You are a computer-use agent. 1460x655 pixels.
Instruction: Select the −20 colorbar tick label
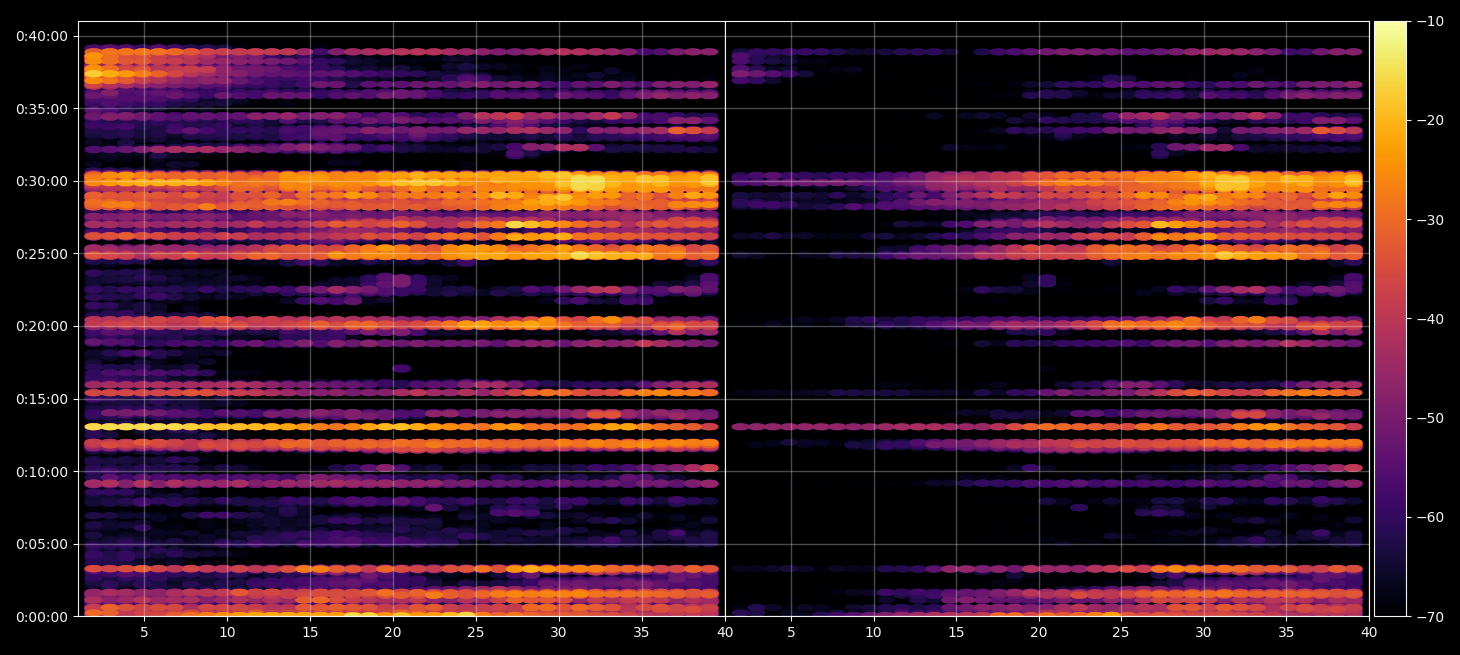tap(1427, 120)
